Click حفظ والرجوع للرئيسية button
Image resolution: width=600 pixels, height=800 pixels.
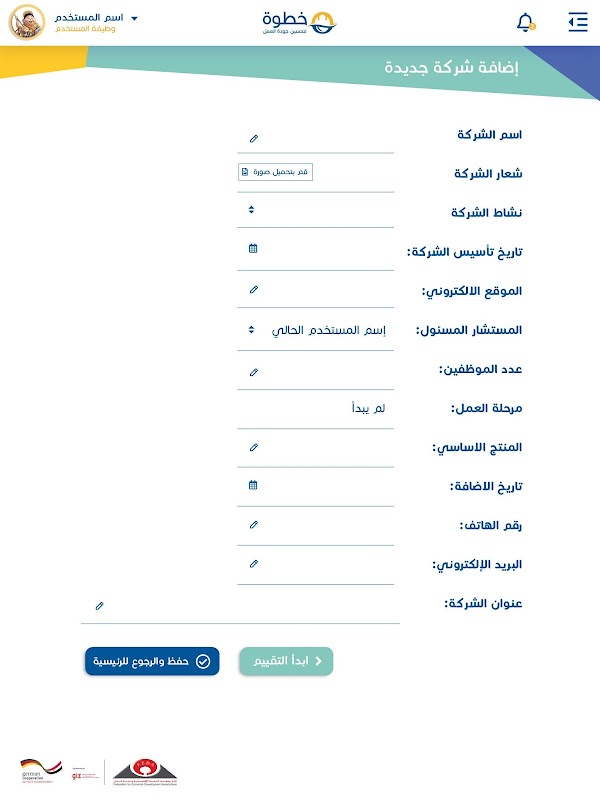tap(152, 661)
